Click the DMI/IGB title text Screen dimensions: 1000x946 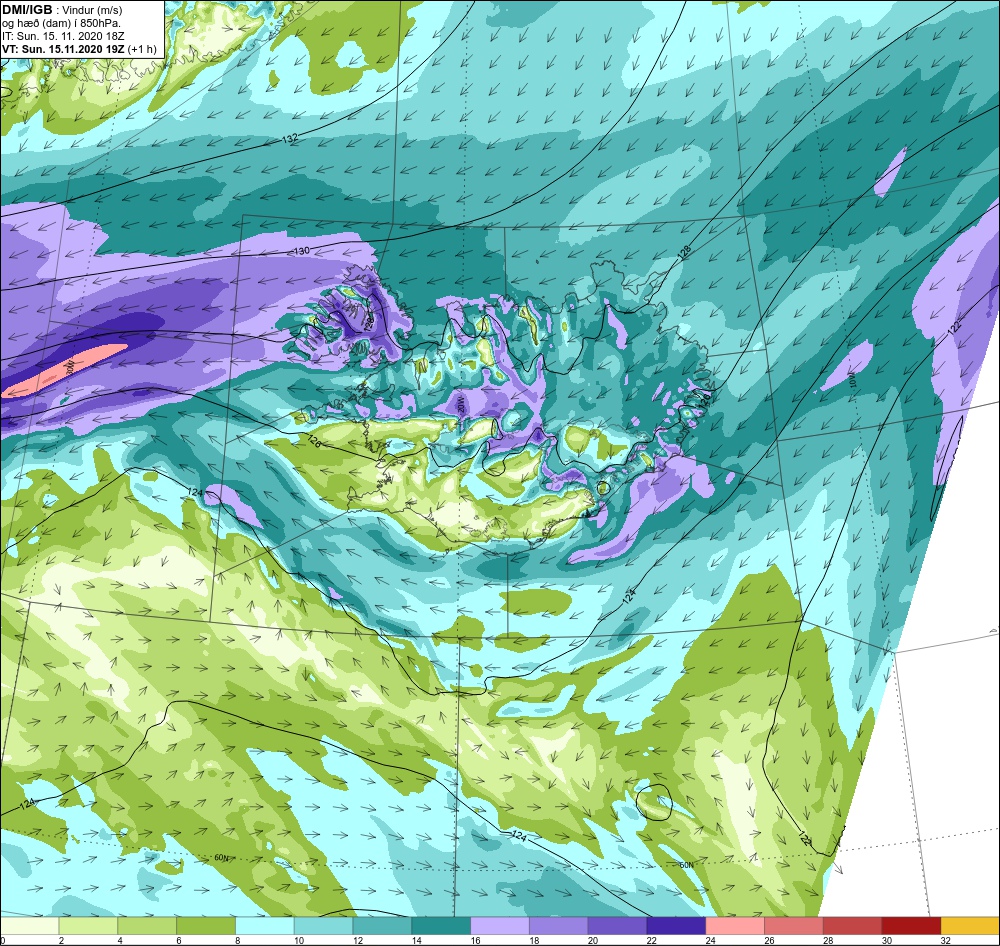click(x=27, y=10)
